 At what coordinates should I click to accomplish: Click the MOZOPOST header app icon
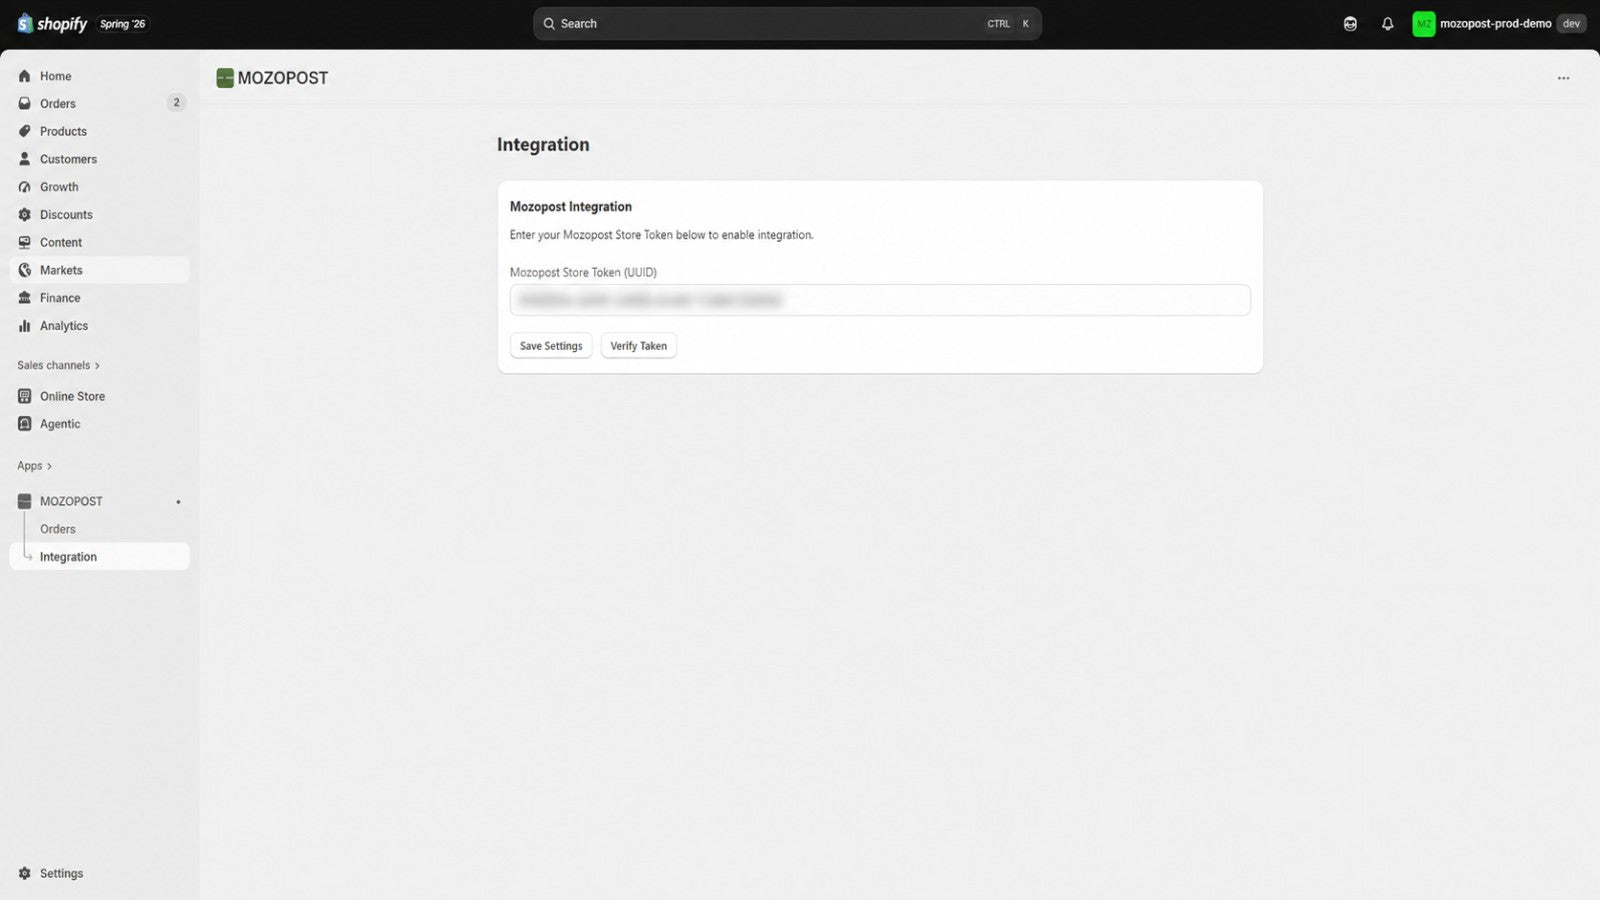click(225, 78)
